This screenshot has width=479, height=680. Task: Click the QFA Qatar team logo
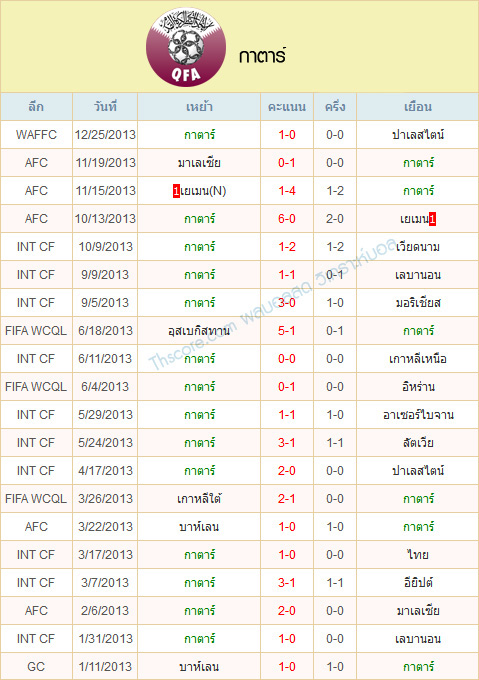[x=186, y=47]
